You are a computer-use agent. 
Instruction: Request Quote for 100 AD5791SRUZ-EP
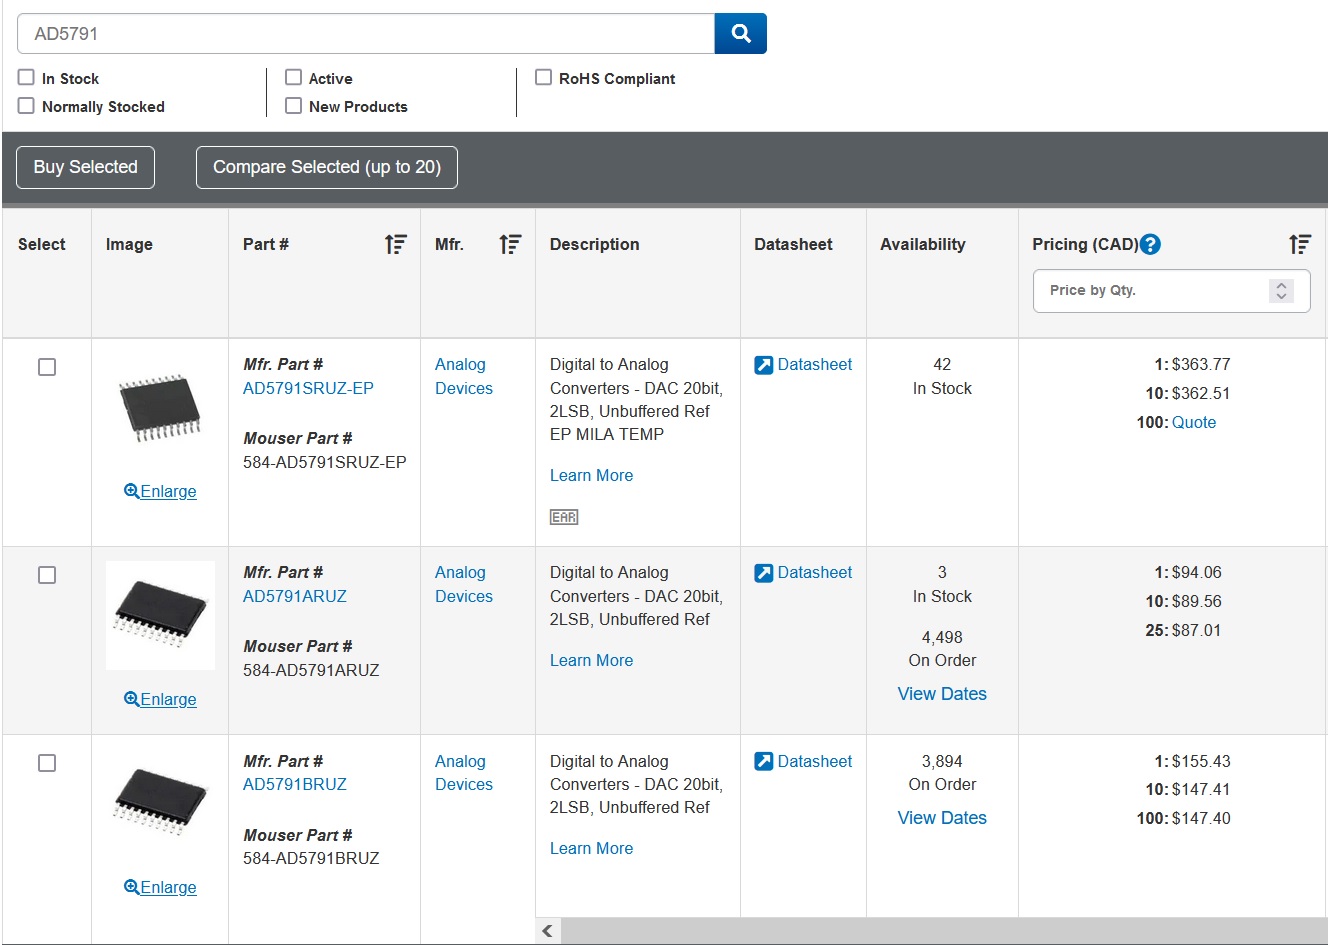[x=1194, y=422]
